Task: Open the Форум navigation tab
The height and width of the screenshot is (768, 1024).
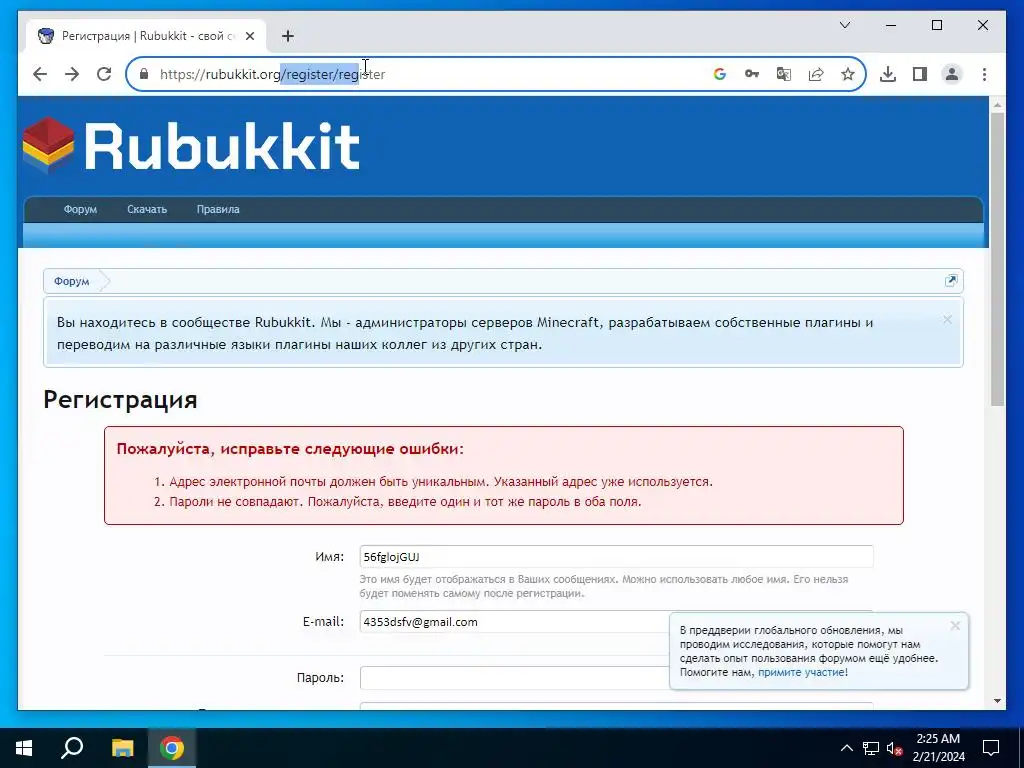Action: pos(80,210)
